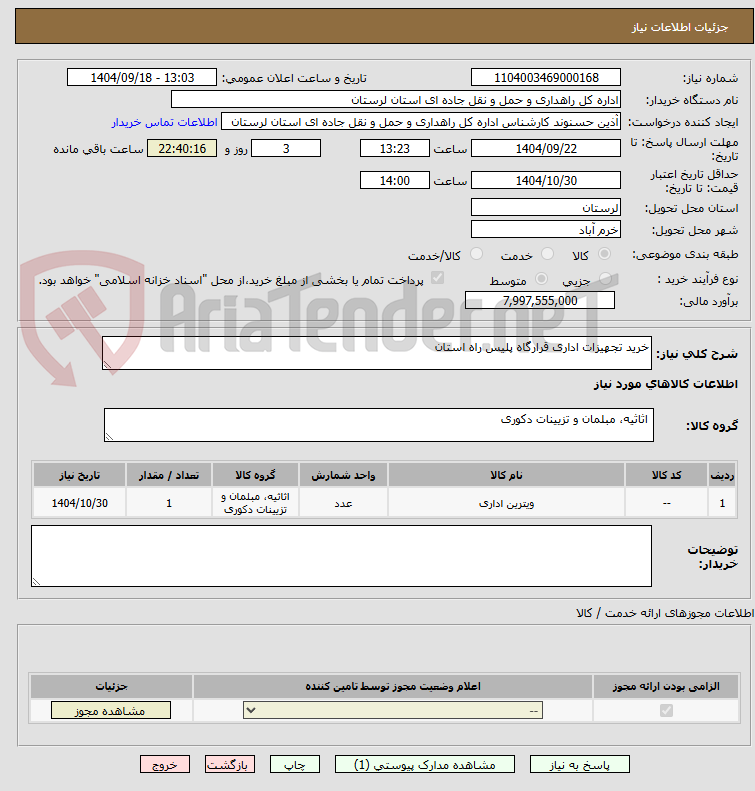
Task: Click the پاسخ به نیاز button
Action: pyautogui.click(x=579, y=764)
